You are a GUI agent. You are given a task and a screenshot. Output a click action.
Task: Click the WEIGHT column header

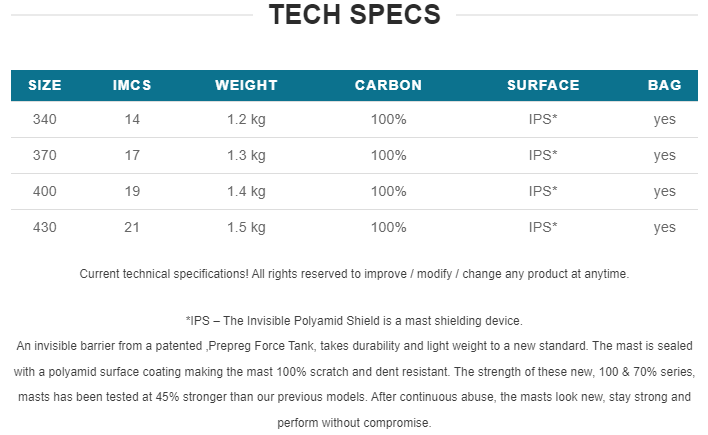coord(246,85)
